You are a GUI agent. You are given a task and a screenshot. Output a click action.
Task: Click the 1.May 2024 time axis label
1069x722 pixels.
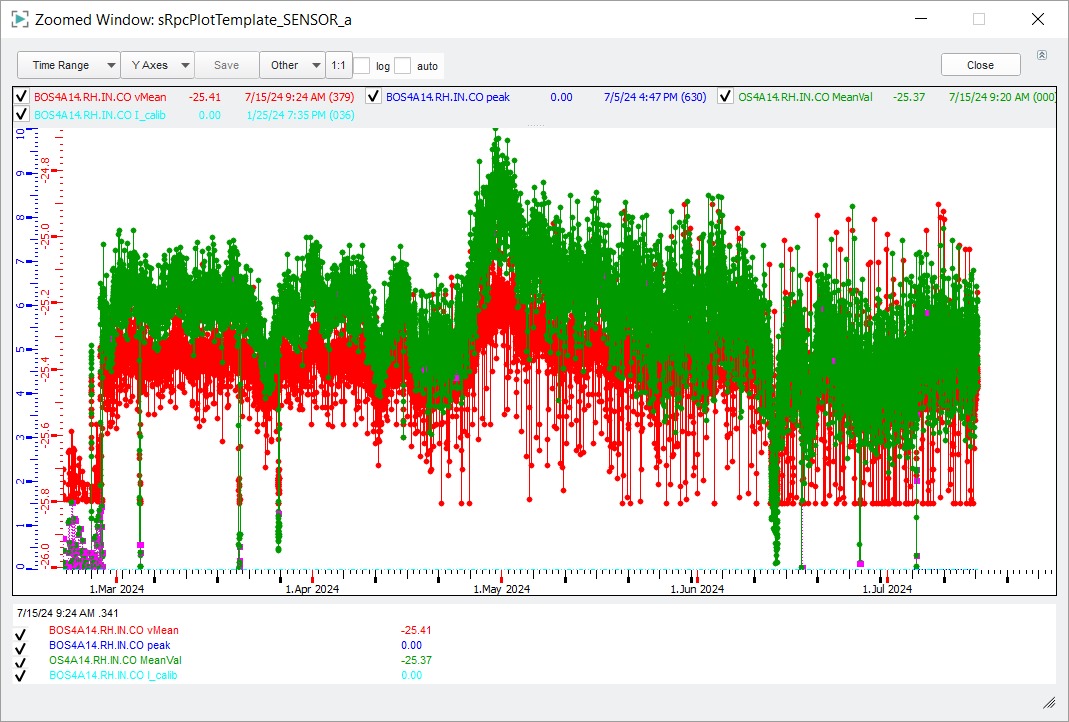click(x=501, y=589)
